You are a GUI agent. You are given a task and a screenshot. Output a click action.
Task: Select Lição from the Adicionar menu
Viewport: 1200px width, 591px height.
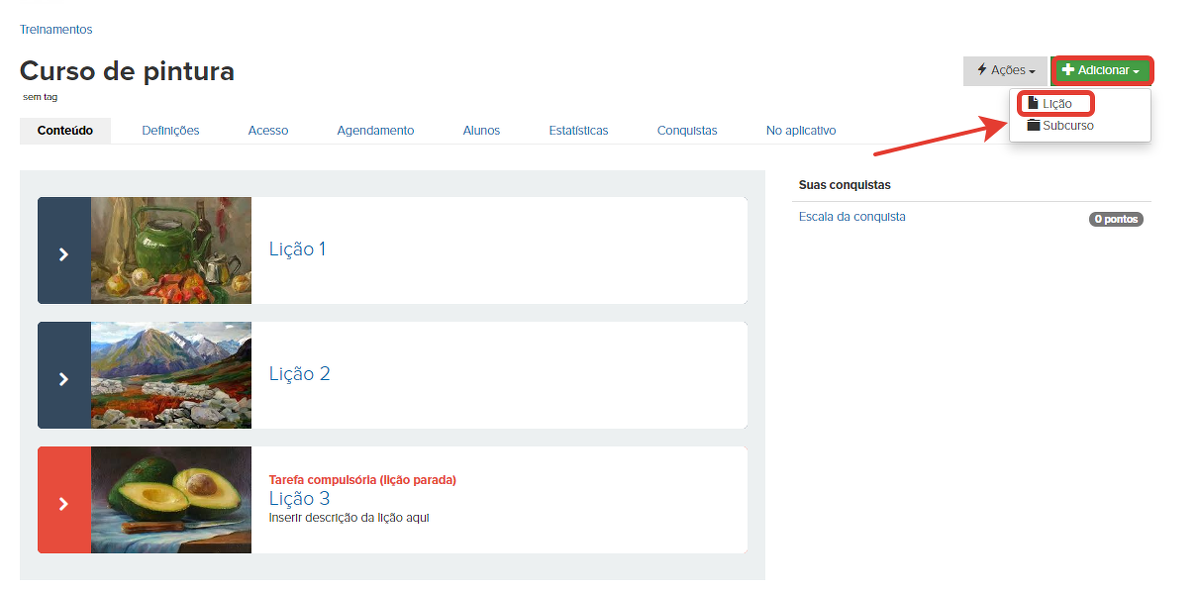pyautogui.click(x=1057, y=104)
